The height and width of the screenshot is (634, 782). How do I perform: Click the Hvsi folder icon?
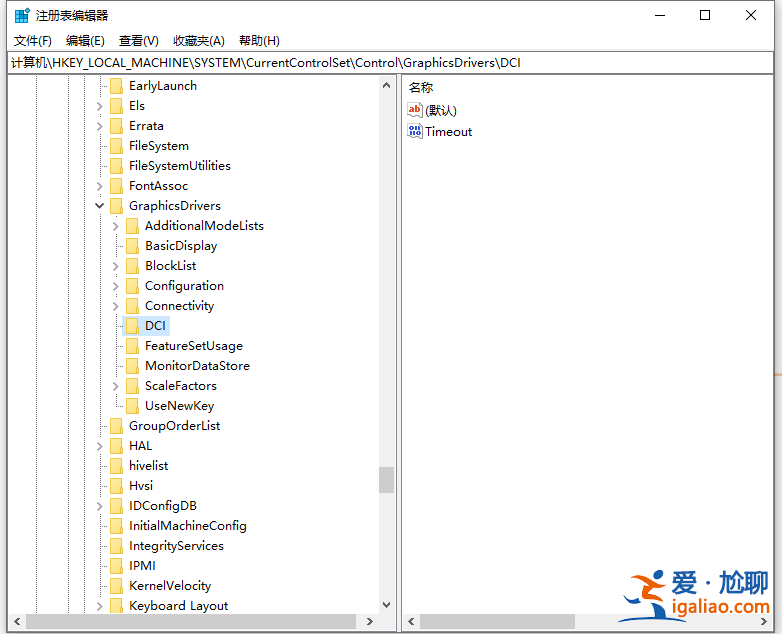(x=116, y=485)
